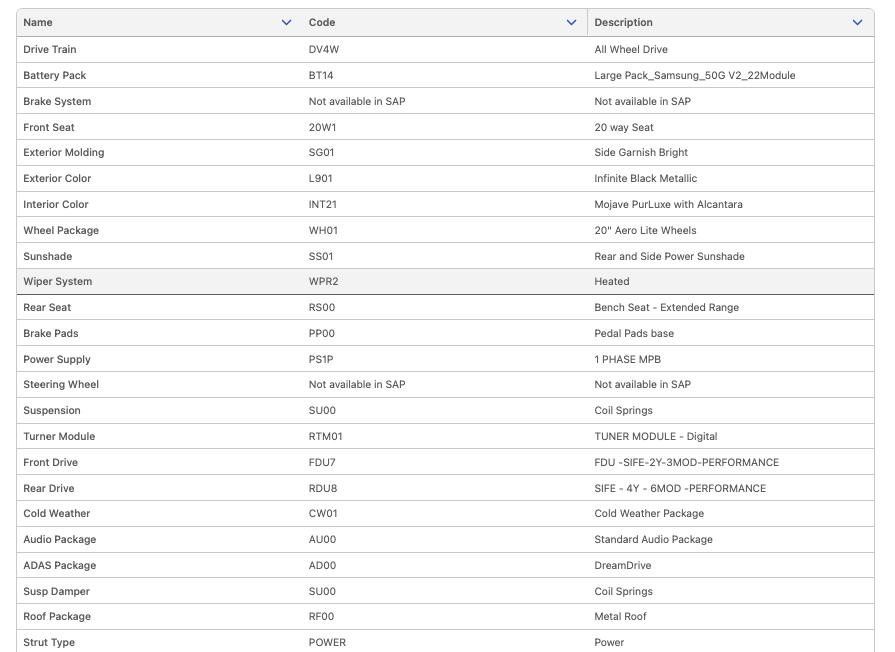895x652 pixels.
Task: Select the Battery Pack row
Action: (x=55, y=75)
